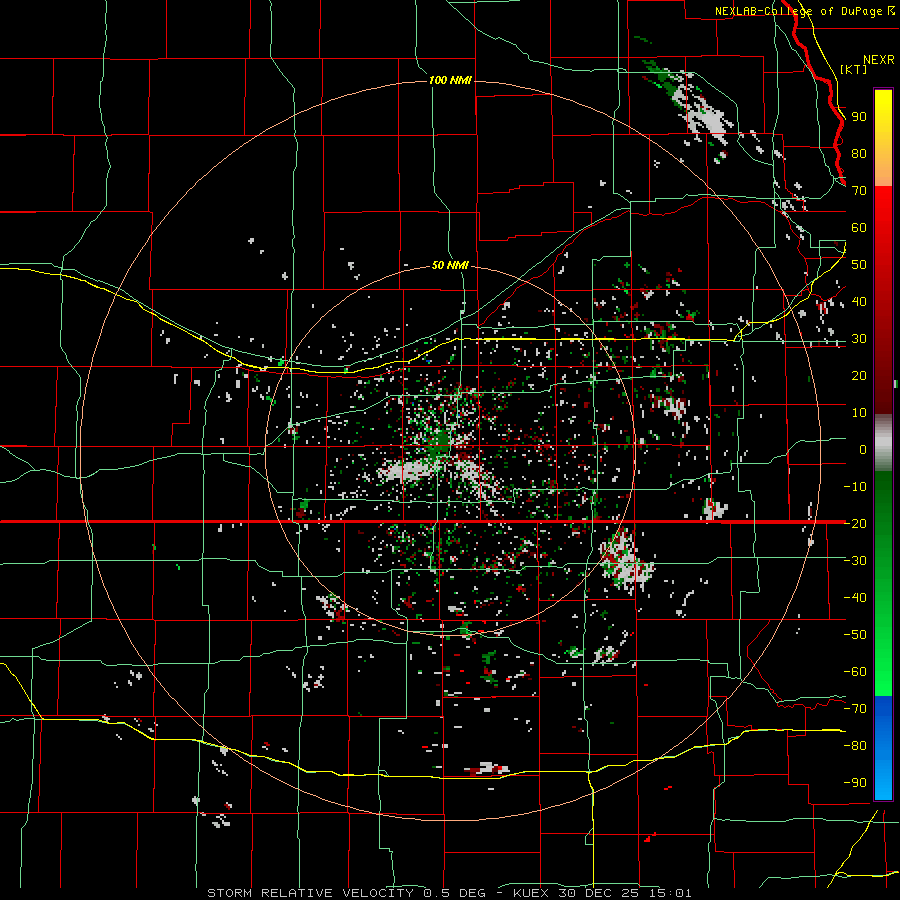The image size is (900, 900).
Task: Select the 10 value on velocity scale
Action: [859, 413]
